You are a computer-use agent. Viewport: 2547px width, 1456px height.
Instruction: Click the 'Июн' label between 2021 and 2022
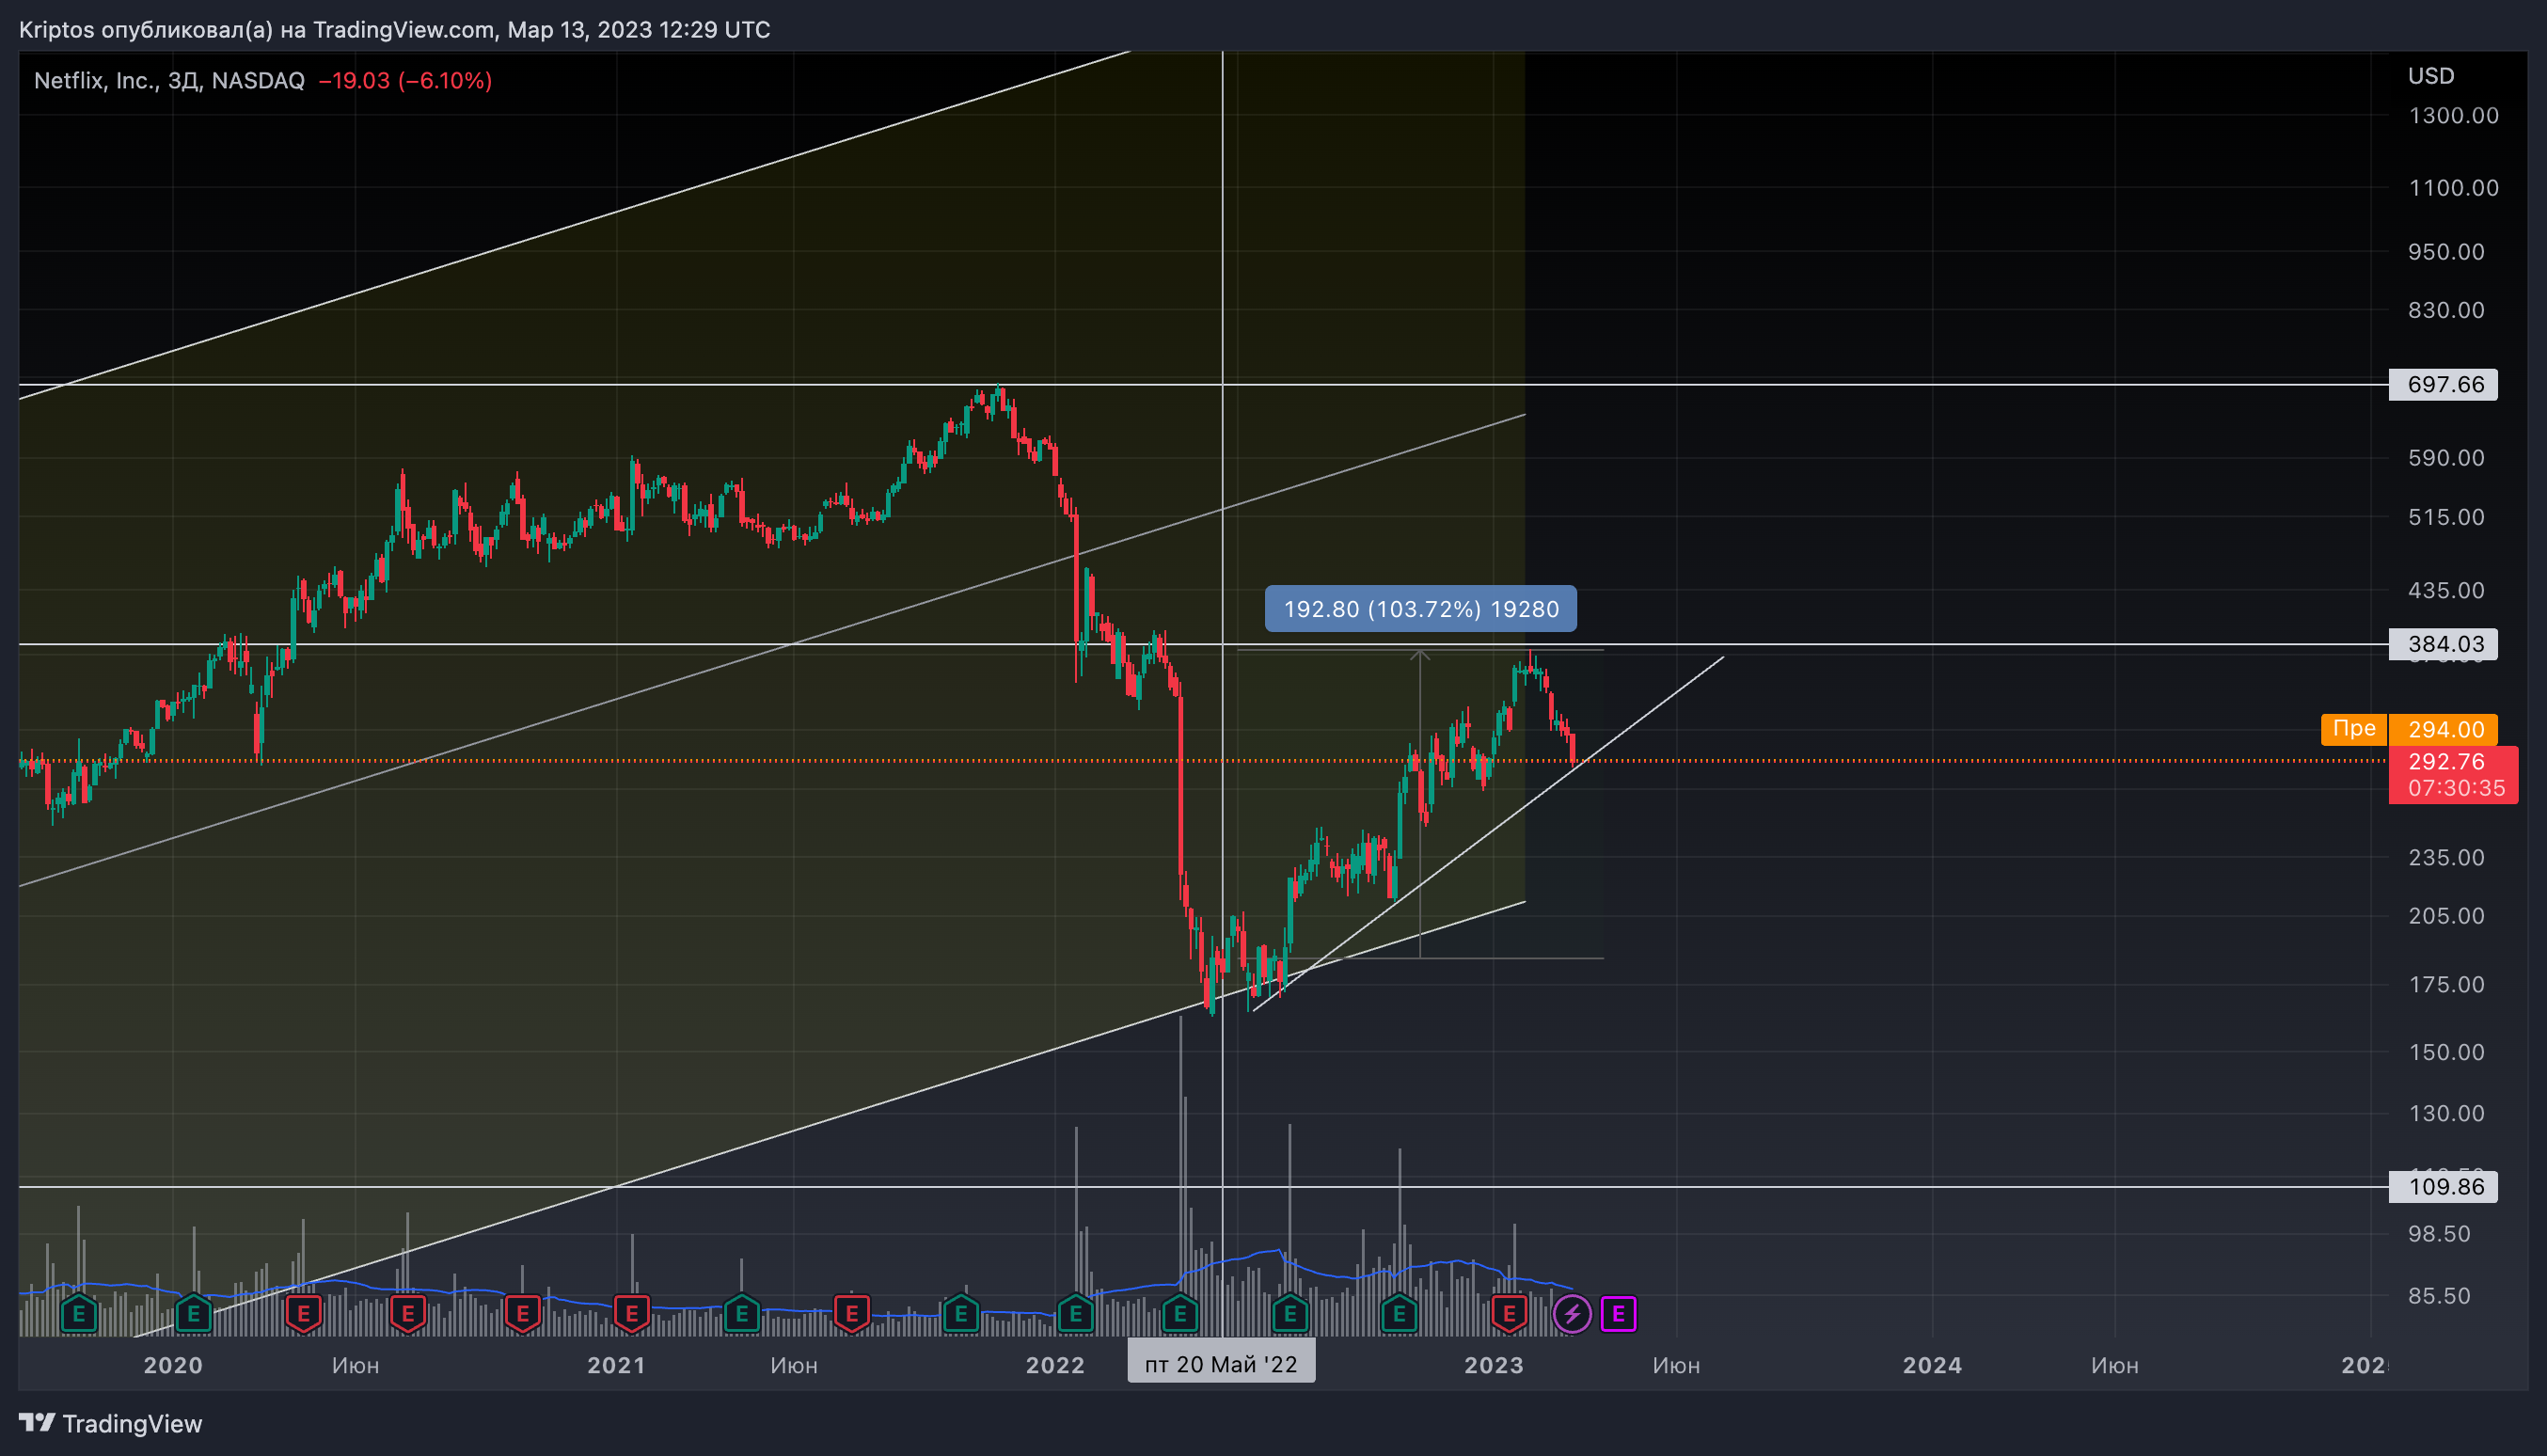[x=794, y=1365]
